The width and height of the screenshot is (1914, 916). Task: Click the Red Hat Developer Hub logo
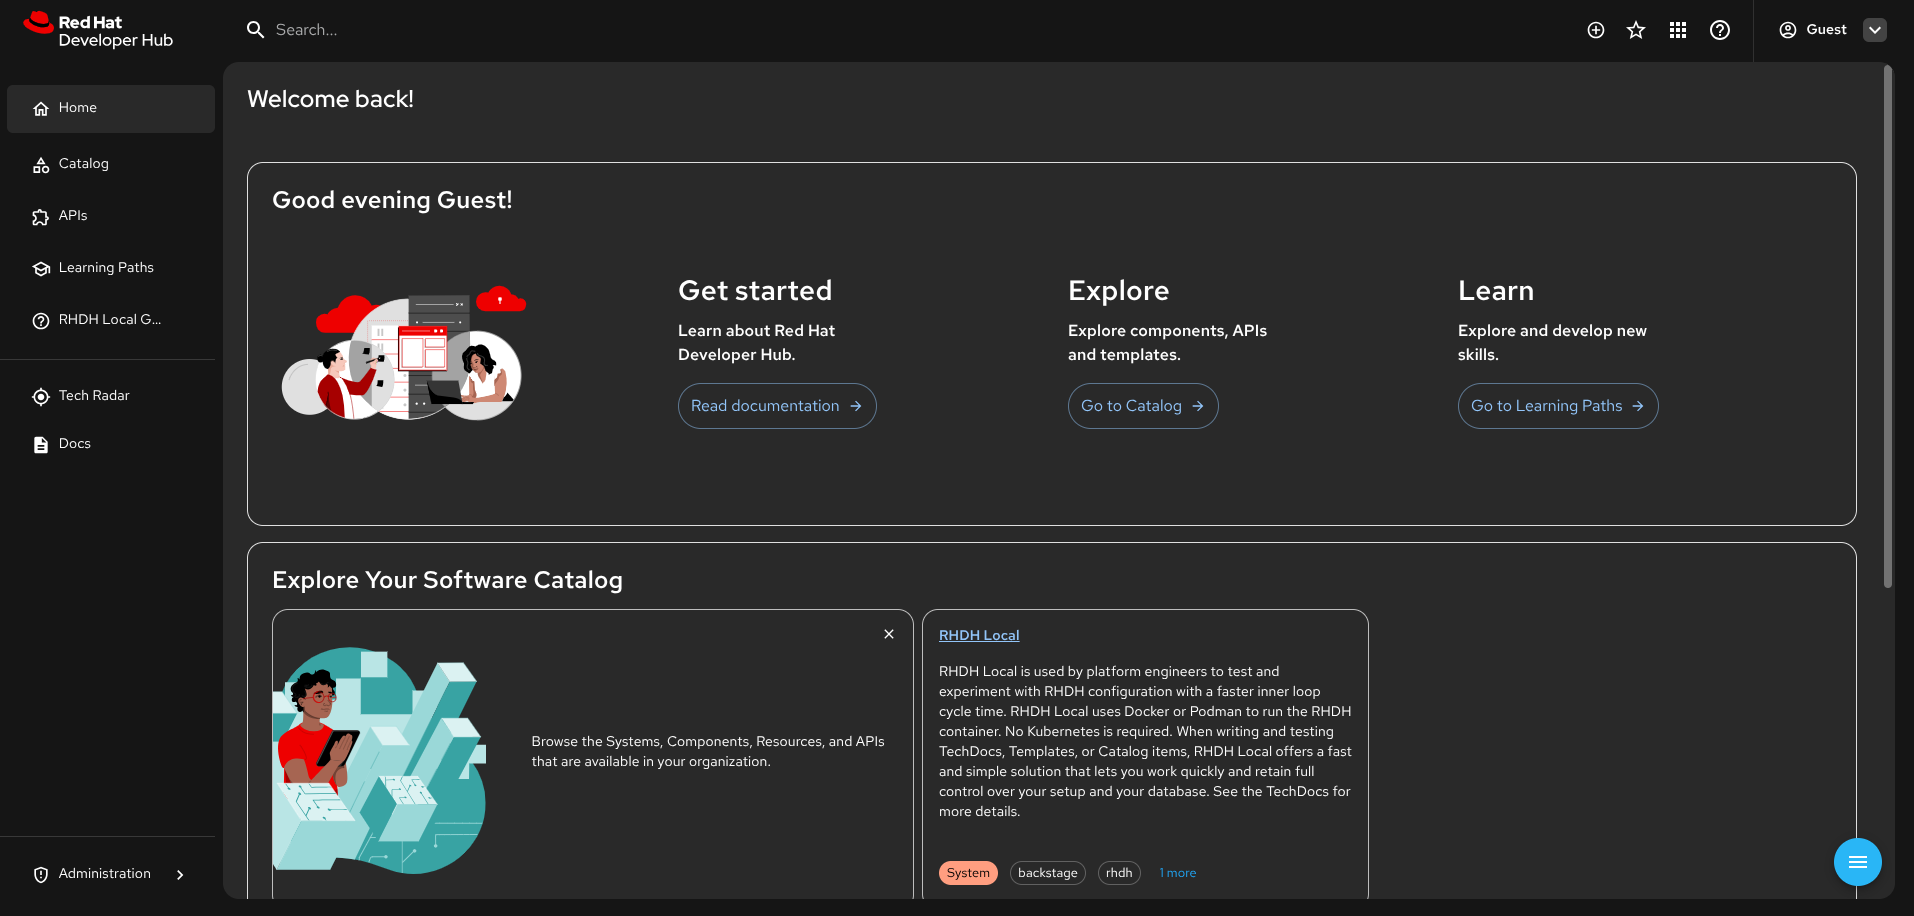(98, 30)
